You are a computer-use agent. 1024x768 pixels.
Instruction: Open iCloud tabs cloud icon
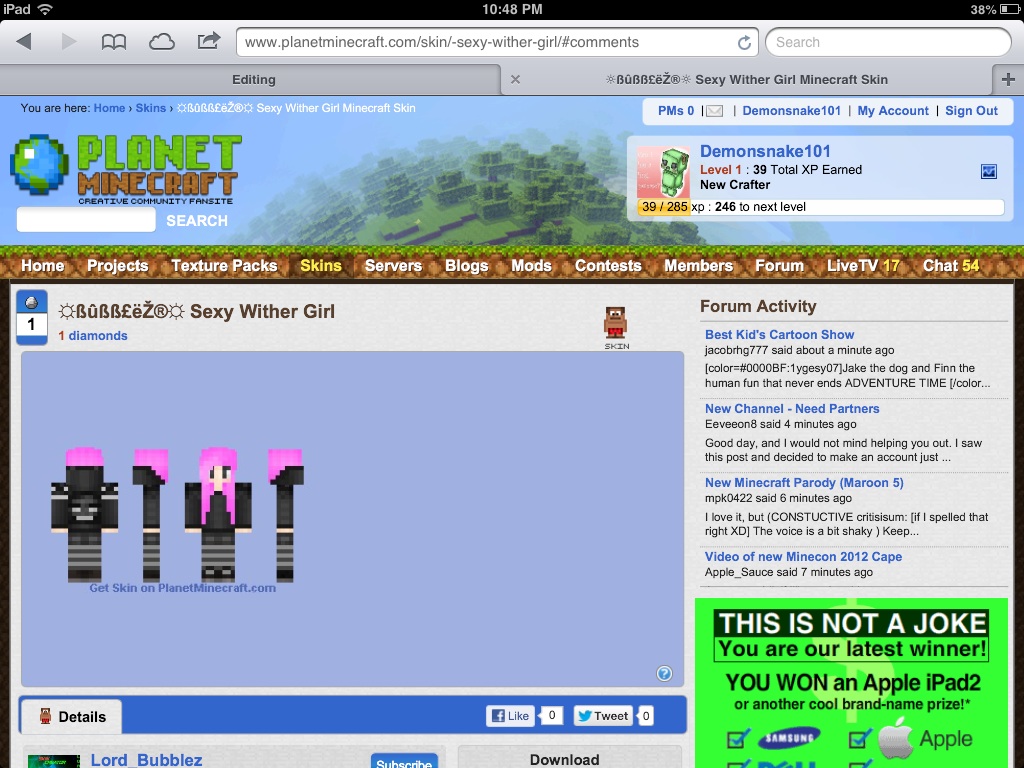click(161, 42)
